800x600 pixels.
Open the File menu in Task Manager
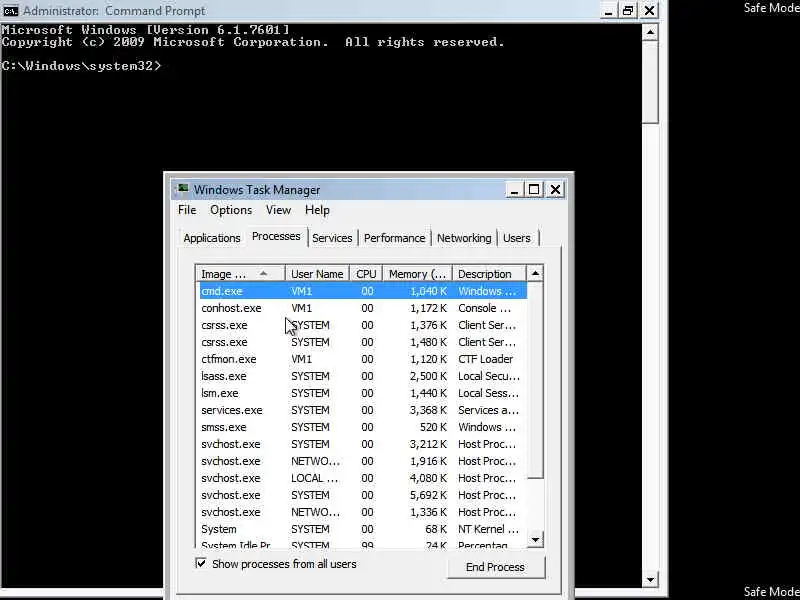point(187,210)
